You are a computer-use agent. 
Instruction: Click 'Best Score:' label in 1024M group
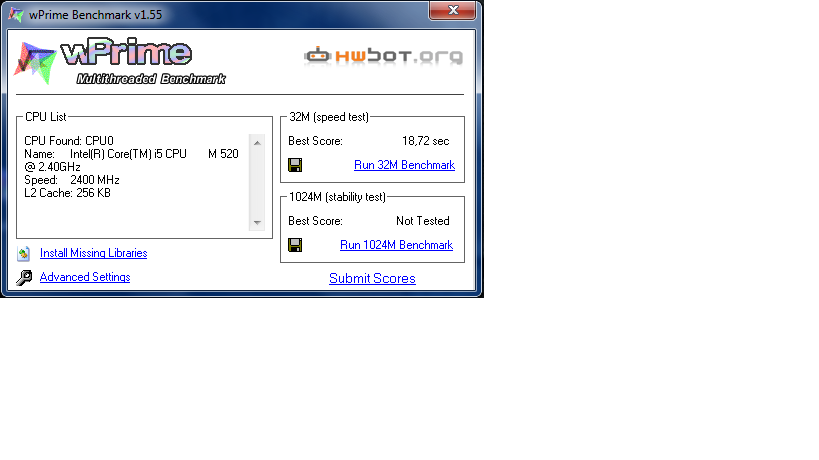click(315, 221)
